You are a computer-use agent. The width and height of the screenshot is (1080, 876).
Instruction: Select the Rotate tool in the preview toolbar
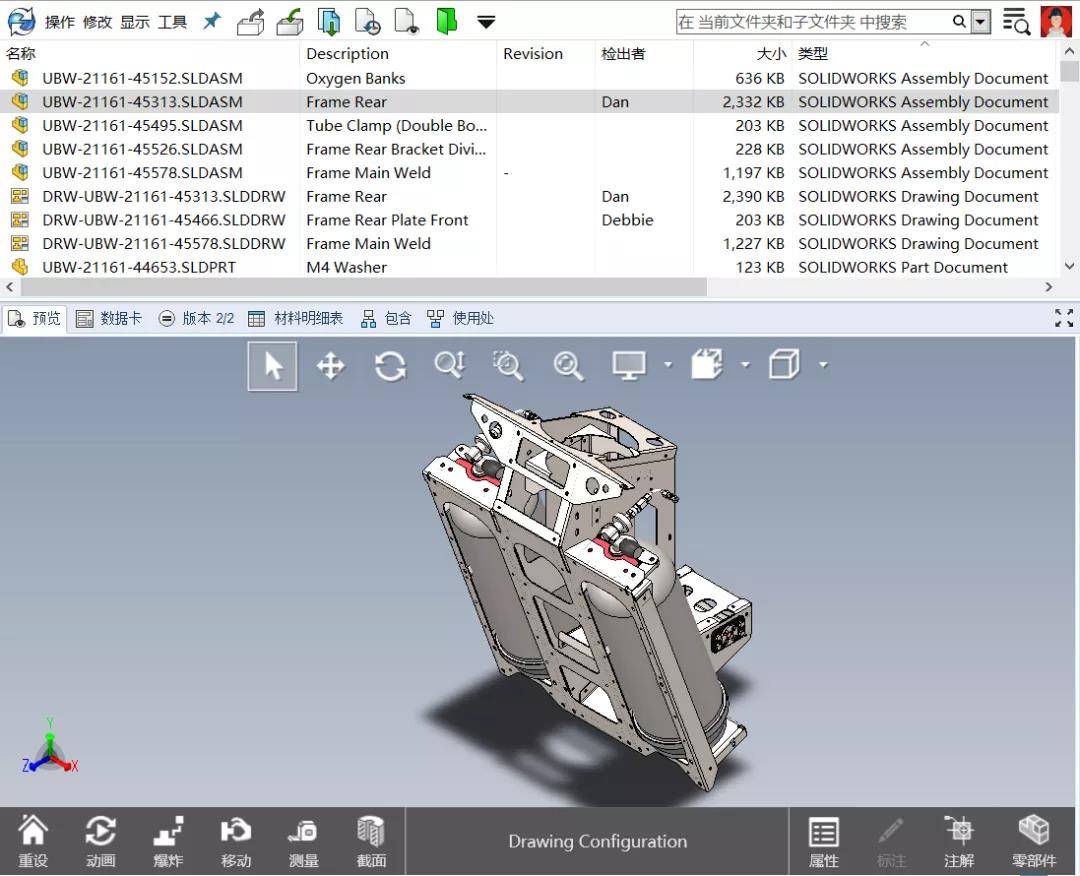point(390,365)
